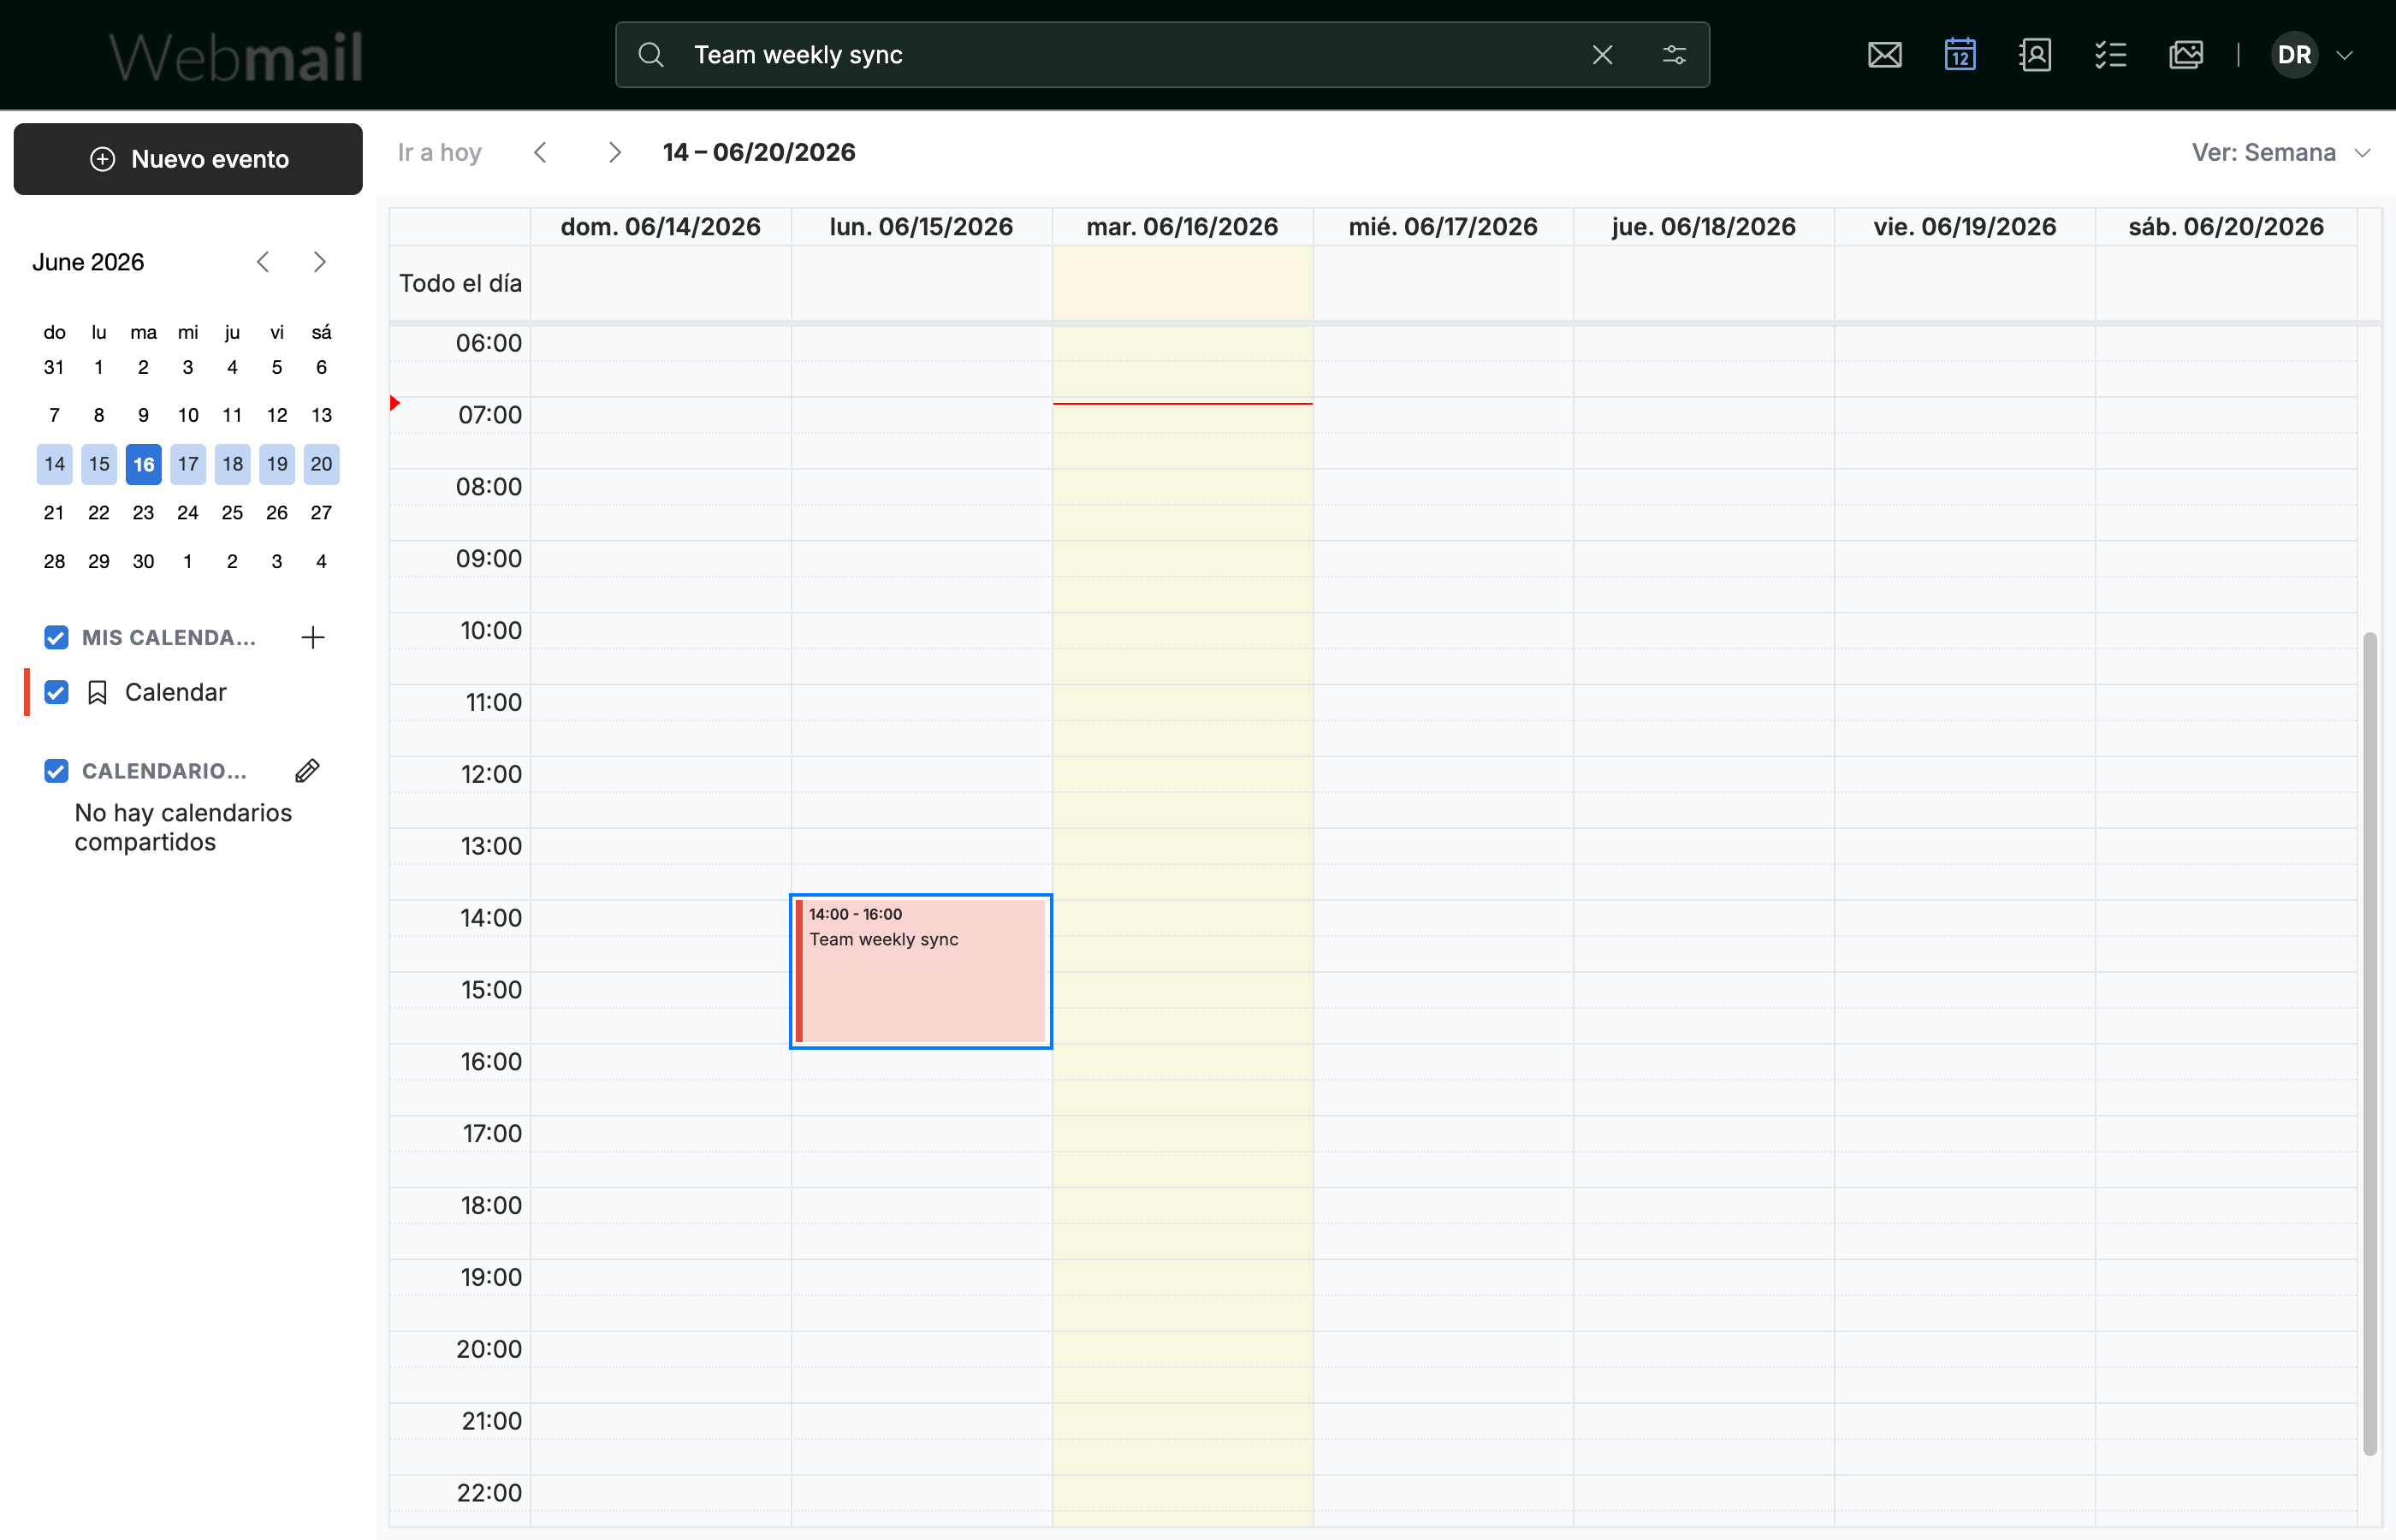Show next month in mini calendar
This screenshot has width=2396, height=1540.
click(x=320, y=262)
